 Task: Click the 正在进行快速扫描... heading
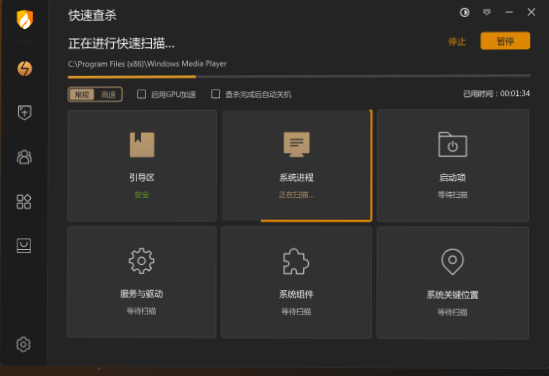point(121,43)
